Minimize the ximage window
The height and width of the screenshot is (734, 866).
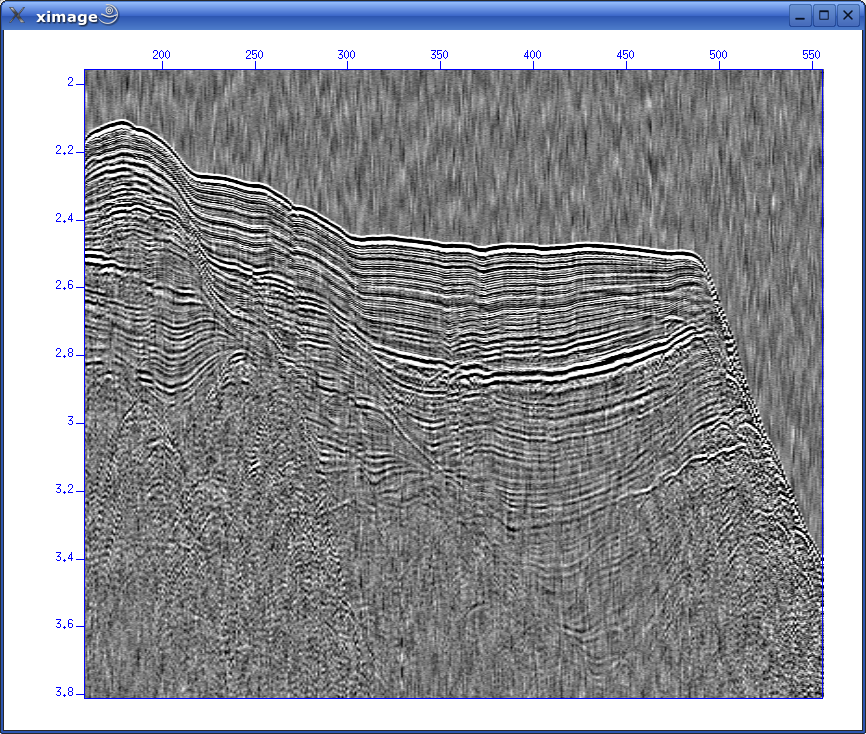click(x=800, y=15)
